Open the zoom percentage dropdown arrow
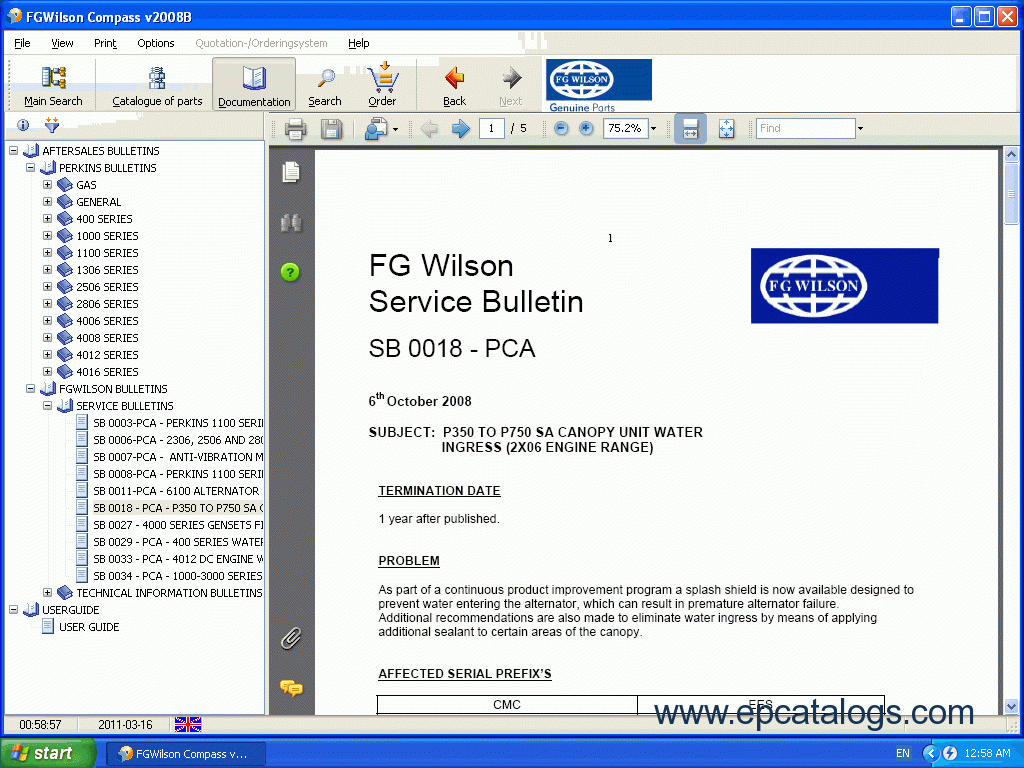 coord(654,129)
